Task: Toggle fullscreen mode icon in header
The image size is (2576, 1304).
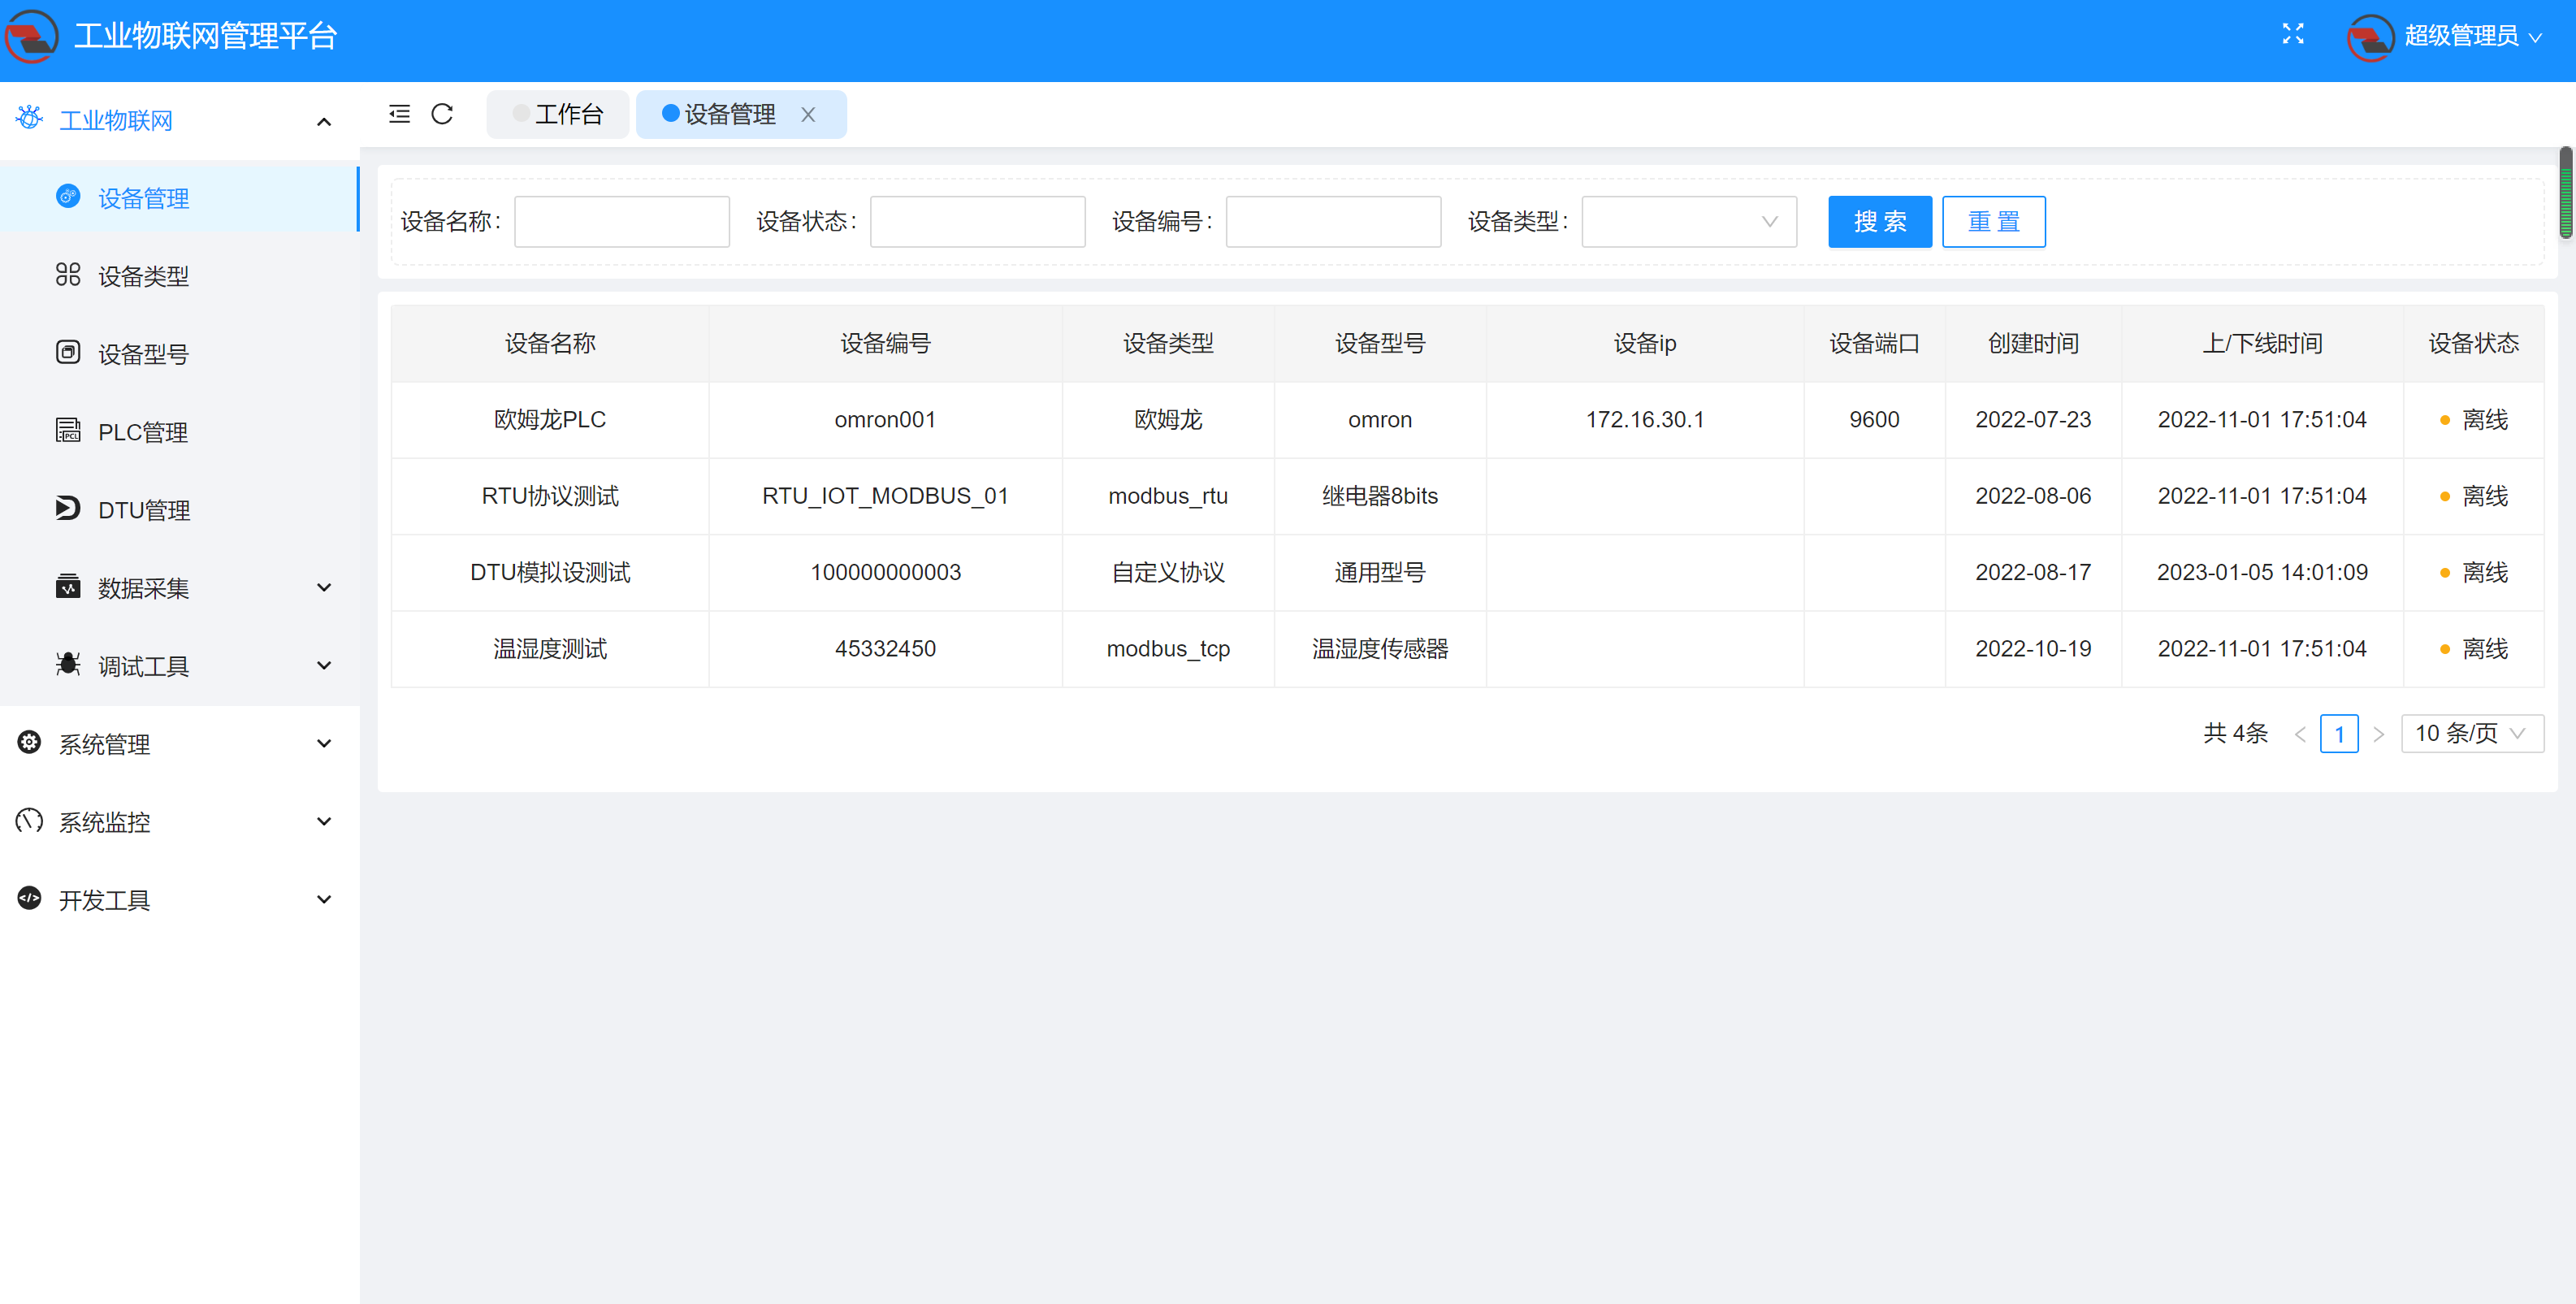Action: click(2293, 35)
